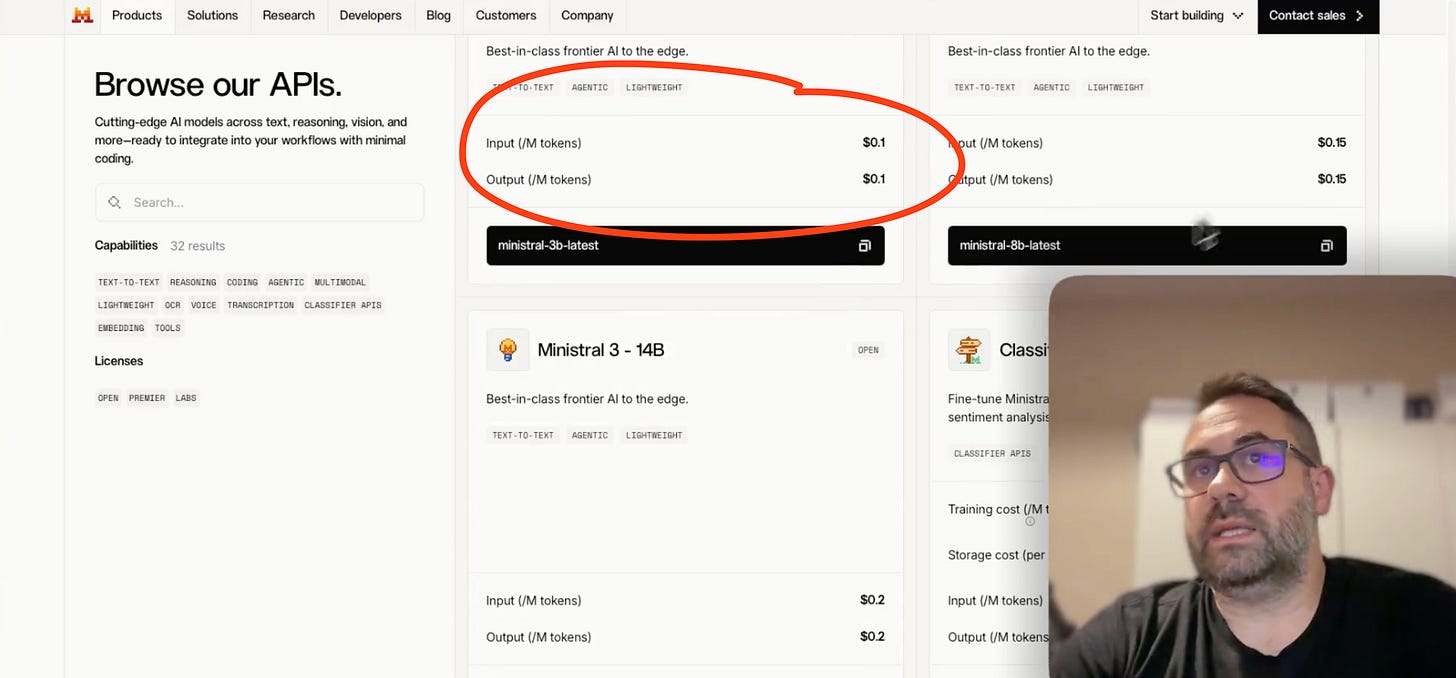Screen dimensions: 1456x678
Task: Click the Mistral logo in the navbar
Action: (82, 15)
